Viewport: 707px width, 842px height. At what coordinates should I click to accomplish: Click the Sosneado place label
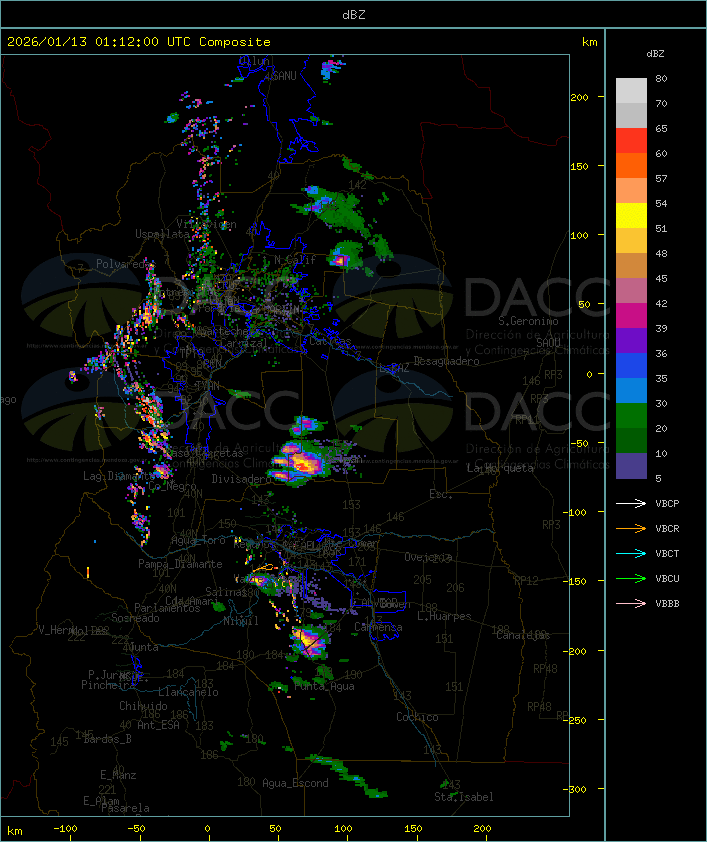coord(135,618)
